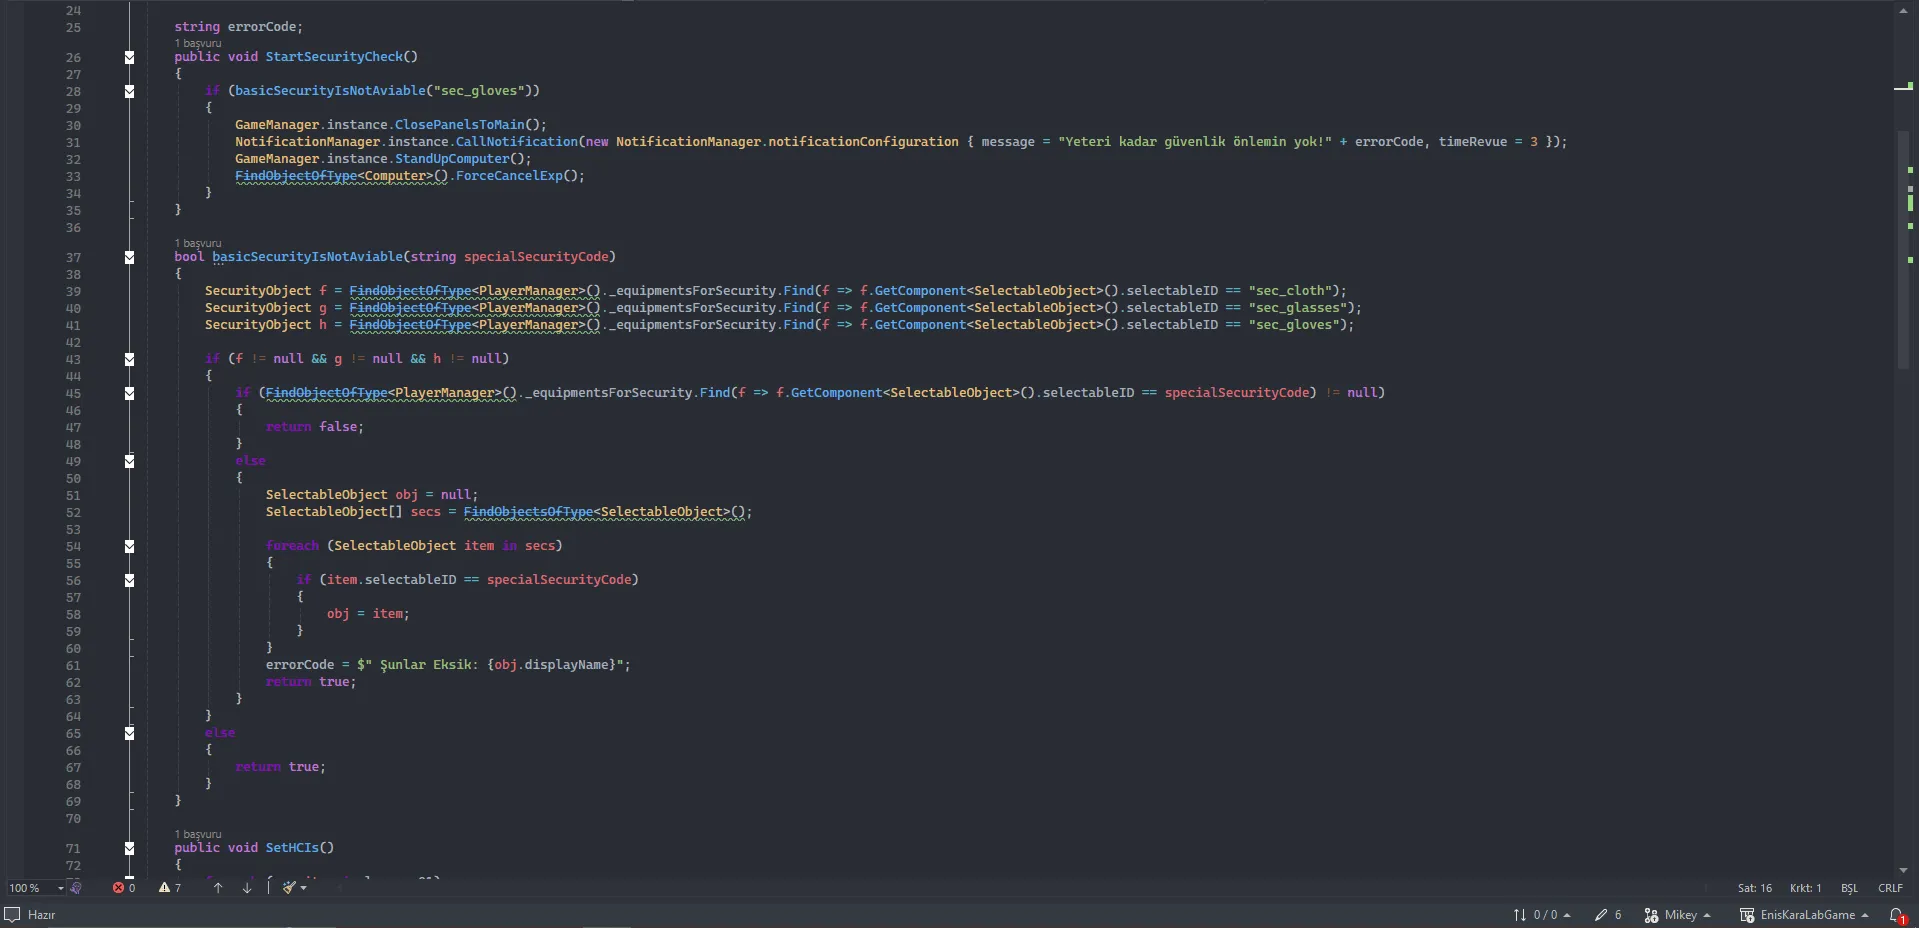Click the red error count icon
The height and width of the screenshot is (928, 1919).
pyautogui.click(x=119, y=888)
